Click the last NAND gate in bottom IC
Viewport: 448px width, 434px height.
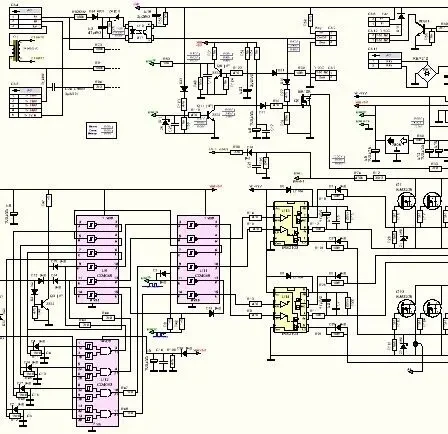105,414
